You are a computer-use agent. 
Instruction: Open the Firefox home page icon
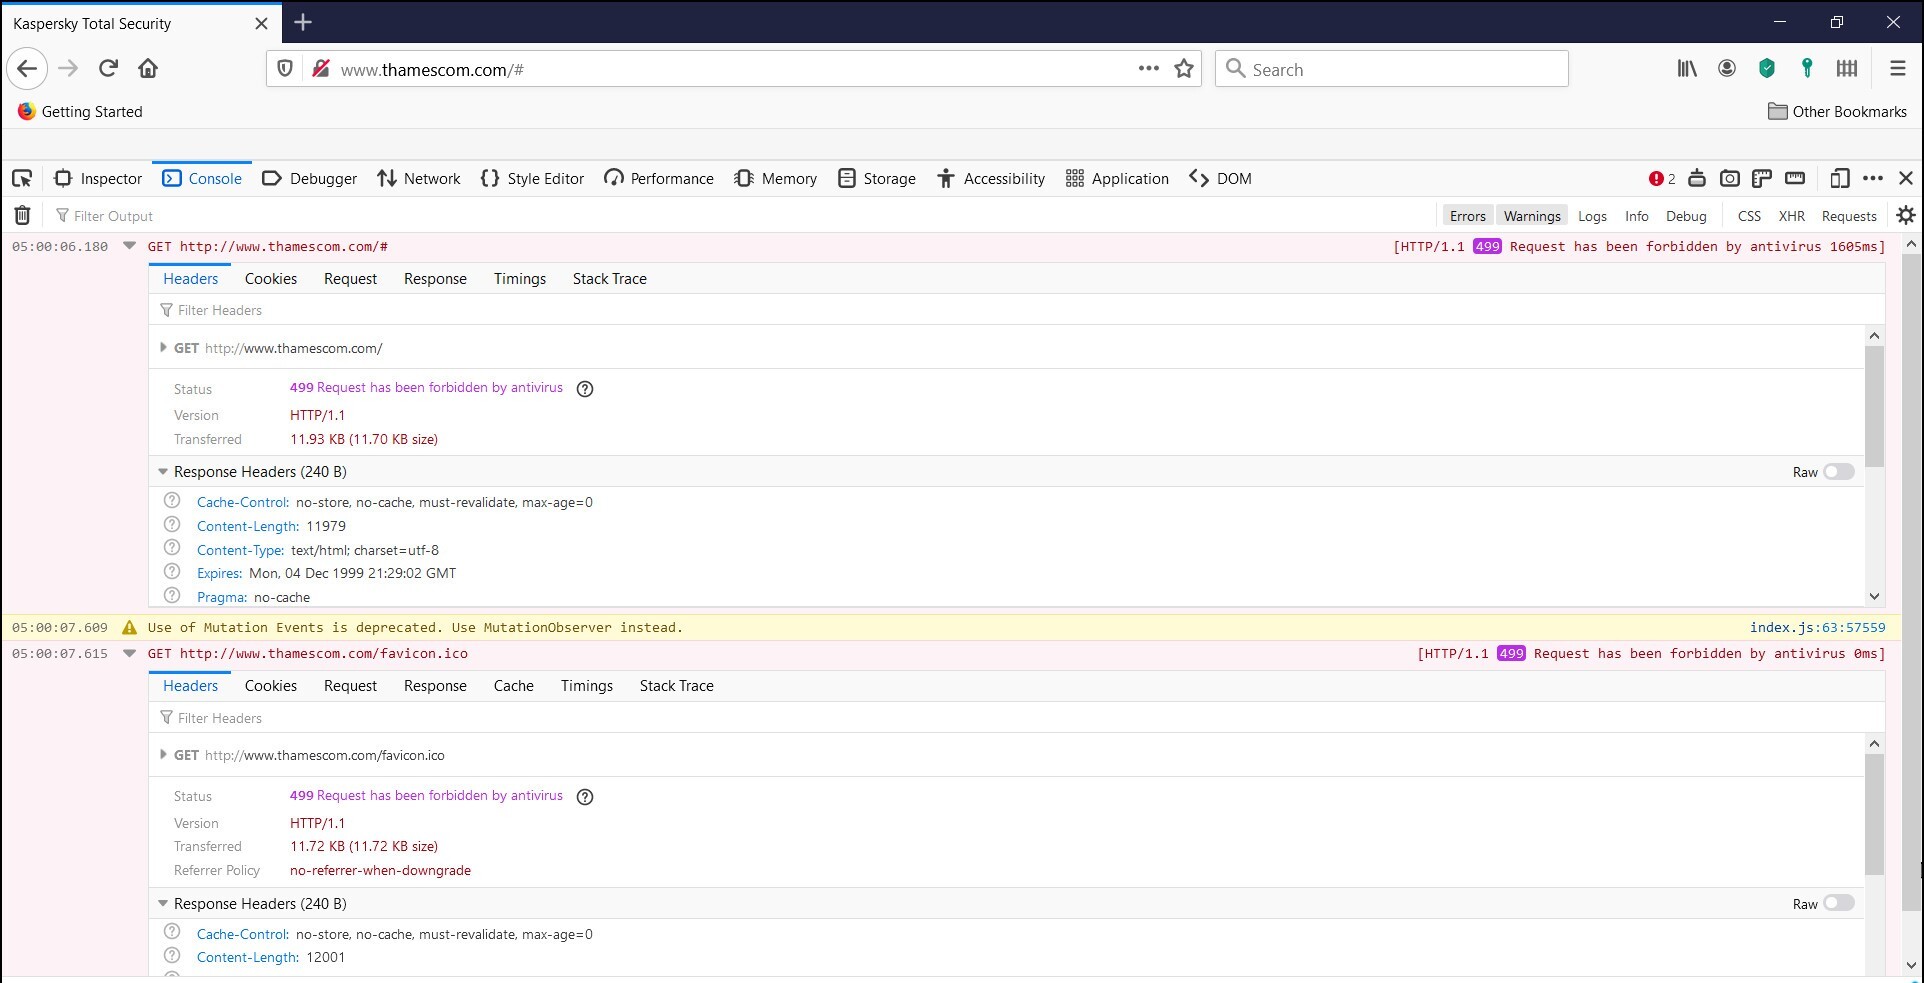pos(148,69)
